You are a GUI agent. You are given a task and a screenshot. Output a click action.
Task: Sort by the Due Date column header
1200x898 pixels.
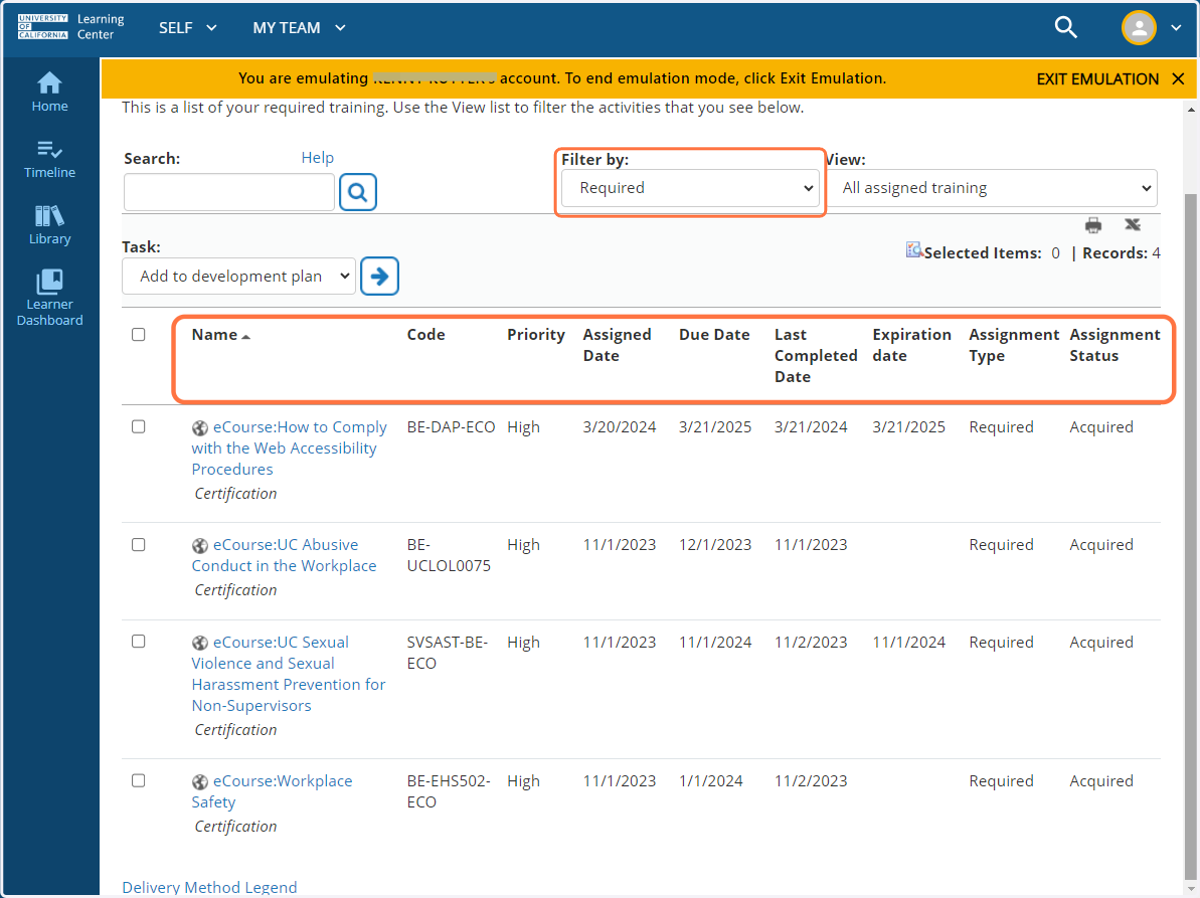pyautogui.click(x=714, y=335)
